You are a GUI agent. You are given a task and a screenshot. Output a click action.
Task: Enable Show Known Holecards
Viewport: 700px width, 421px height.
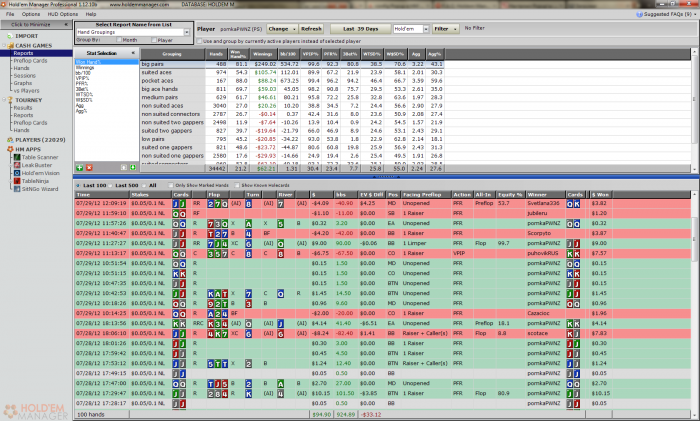[x=237, y=185]
